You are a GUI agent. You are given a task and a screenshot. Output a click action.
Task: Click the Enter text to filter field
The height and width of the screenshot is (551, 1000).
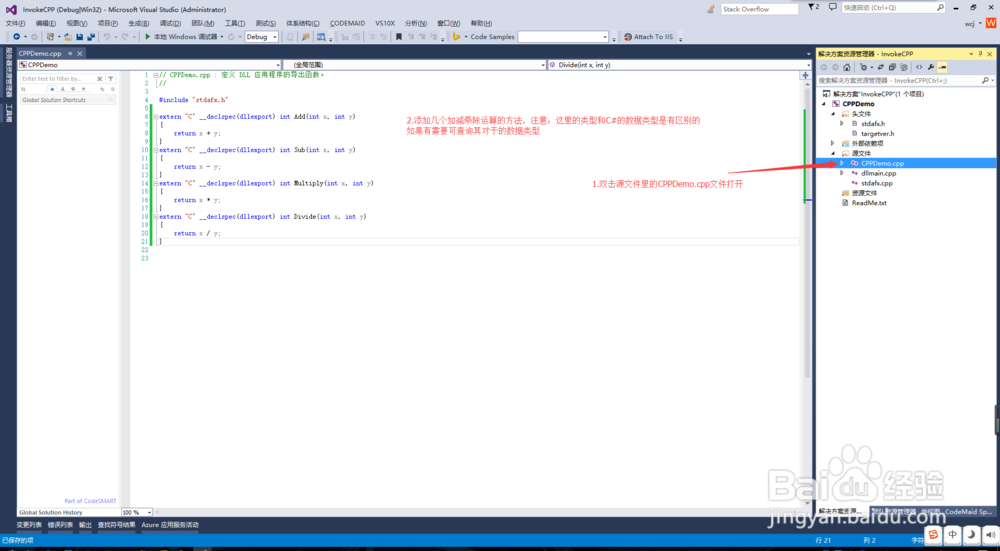[x=57, y=78]
